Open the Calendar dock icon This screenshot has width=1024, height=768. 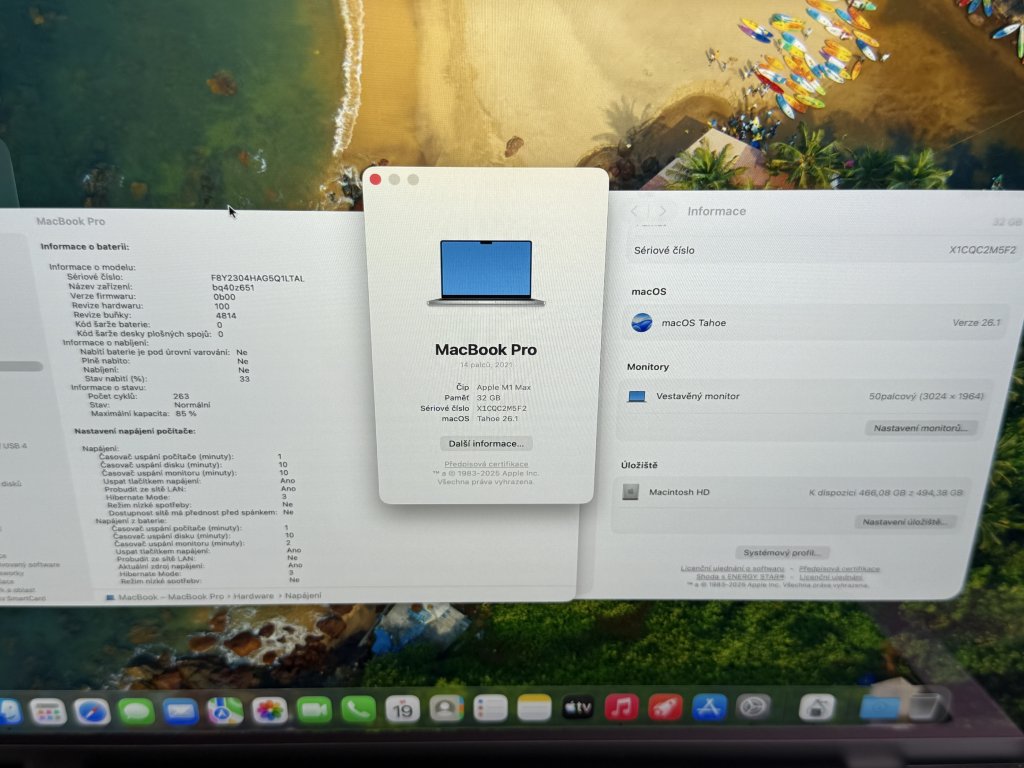click(x=402, y=709)
